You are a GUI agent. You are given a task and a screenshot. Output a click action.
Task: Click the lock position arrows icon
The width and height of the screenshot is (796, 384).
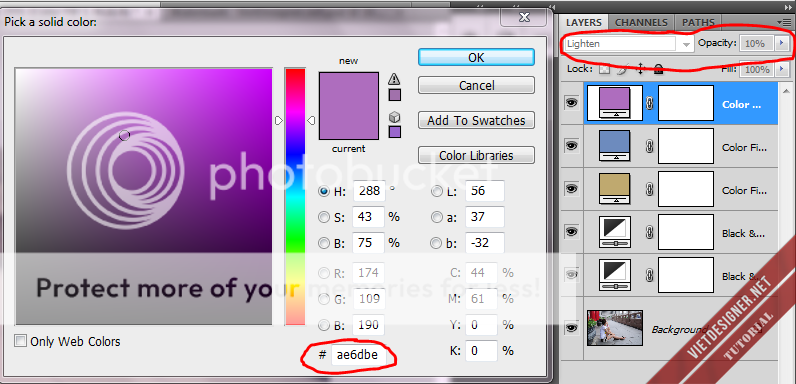coord(640,69)
